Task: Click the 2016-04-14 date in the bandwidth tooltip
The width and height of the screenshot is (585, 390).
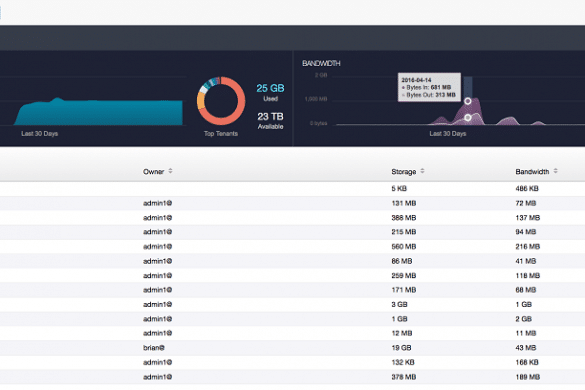Action: pyautogui.click(x=416, y=80)
